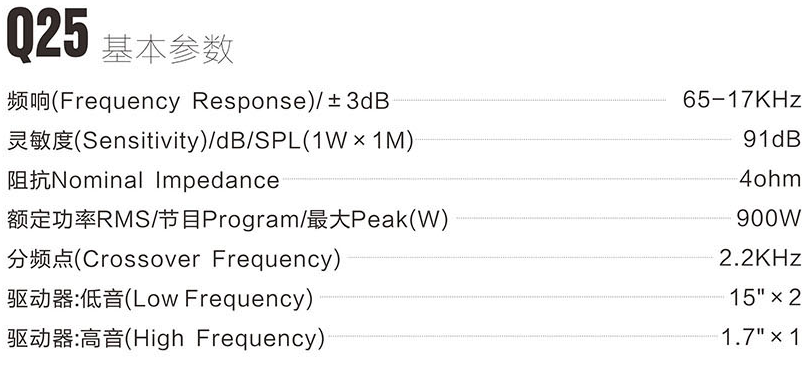Select the 基本参数 heading text

point(167,49)
